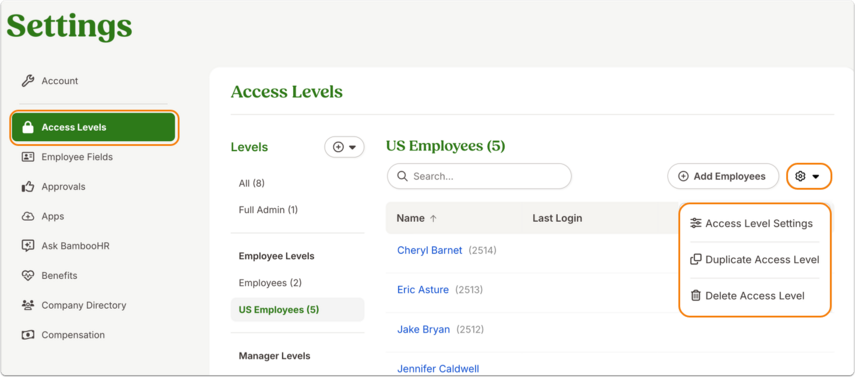Click the thumbs-up Approvals icon
This screenshot has height=377, width=855.
pos(27,187)
